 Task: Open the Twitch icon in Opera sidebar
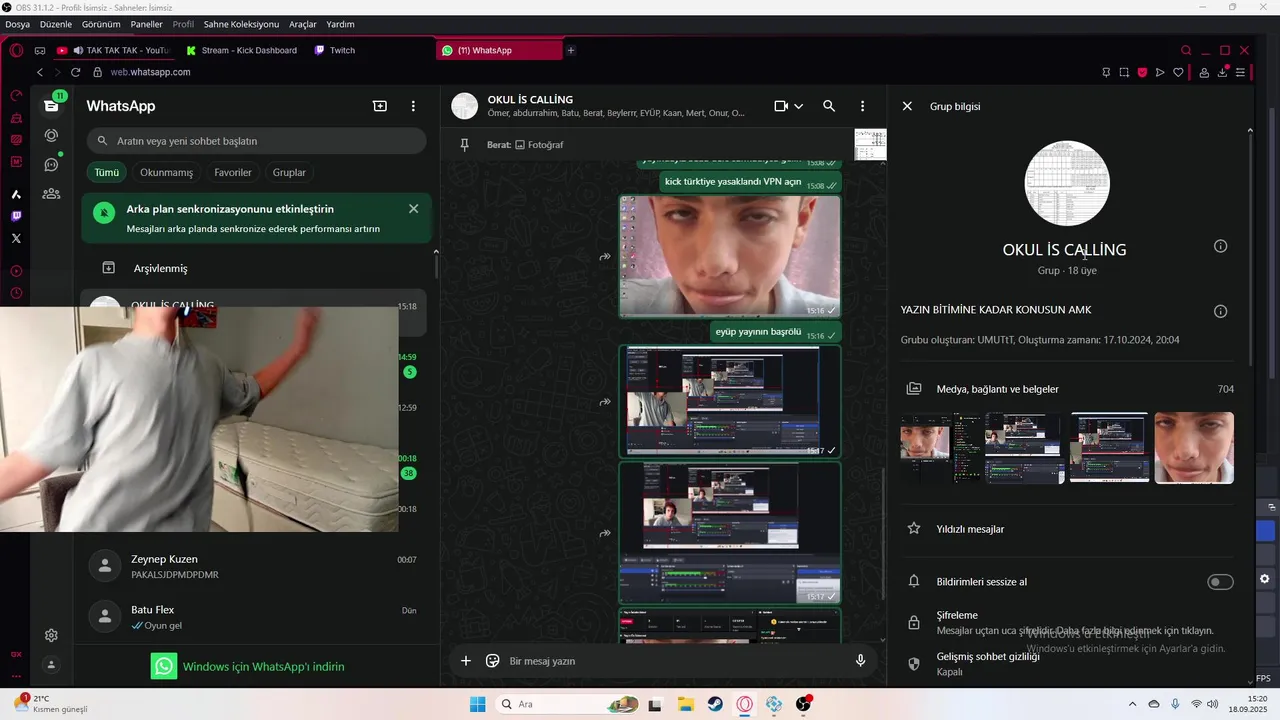pos(16,216)
